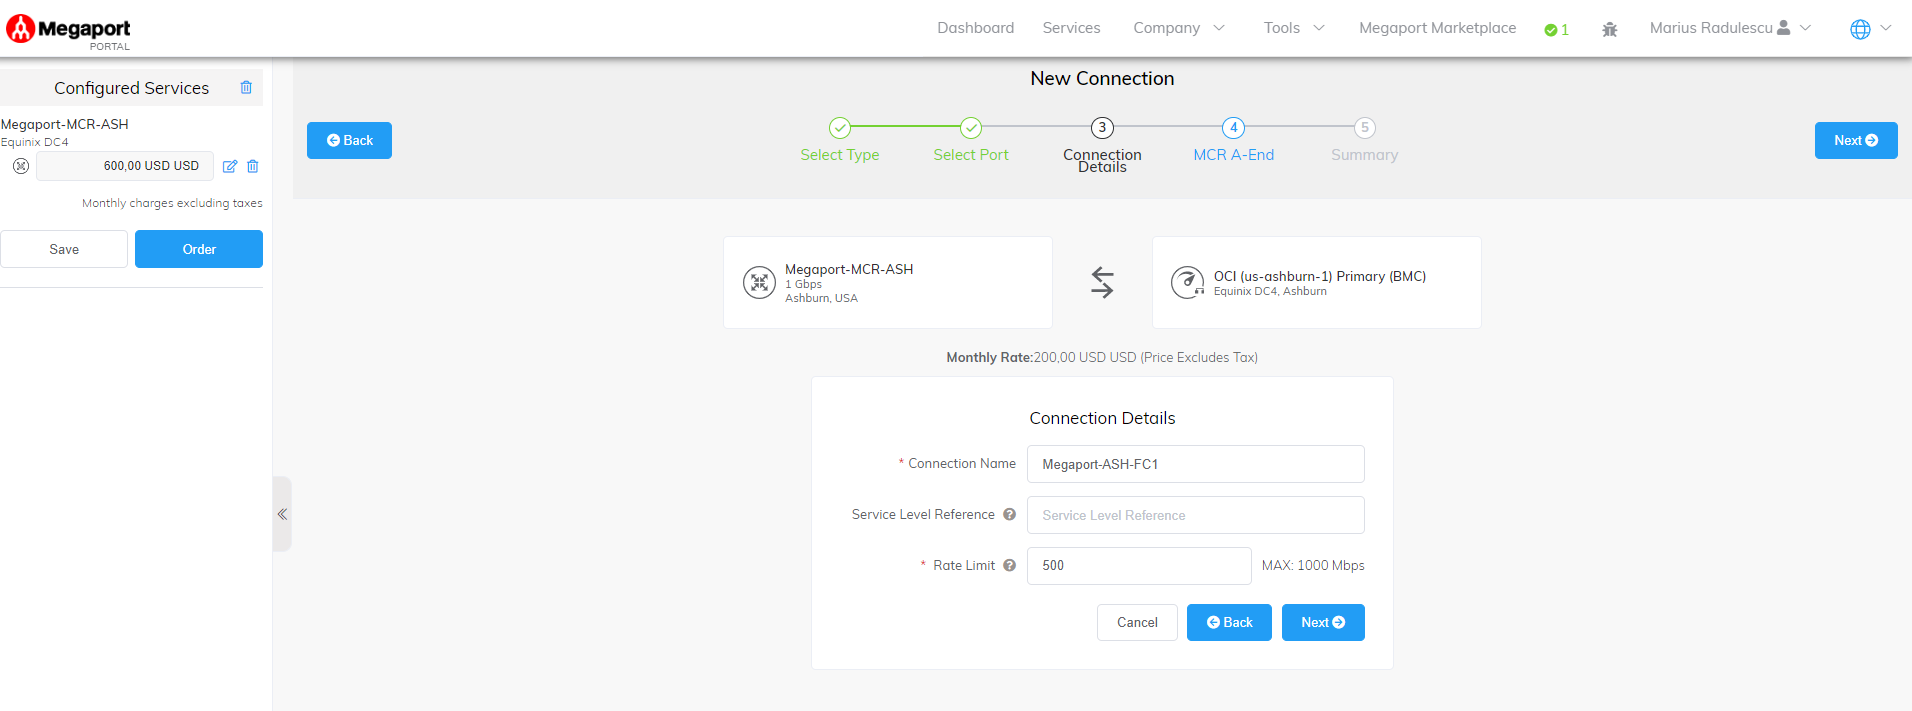
Task: Click the swap arrows icon between endpoints
Action: [1102, 283]
